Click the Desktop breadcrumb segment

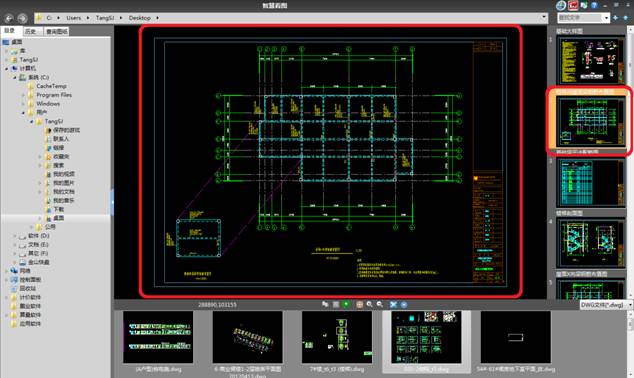pos(139,18)
